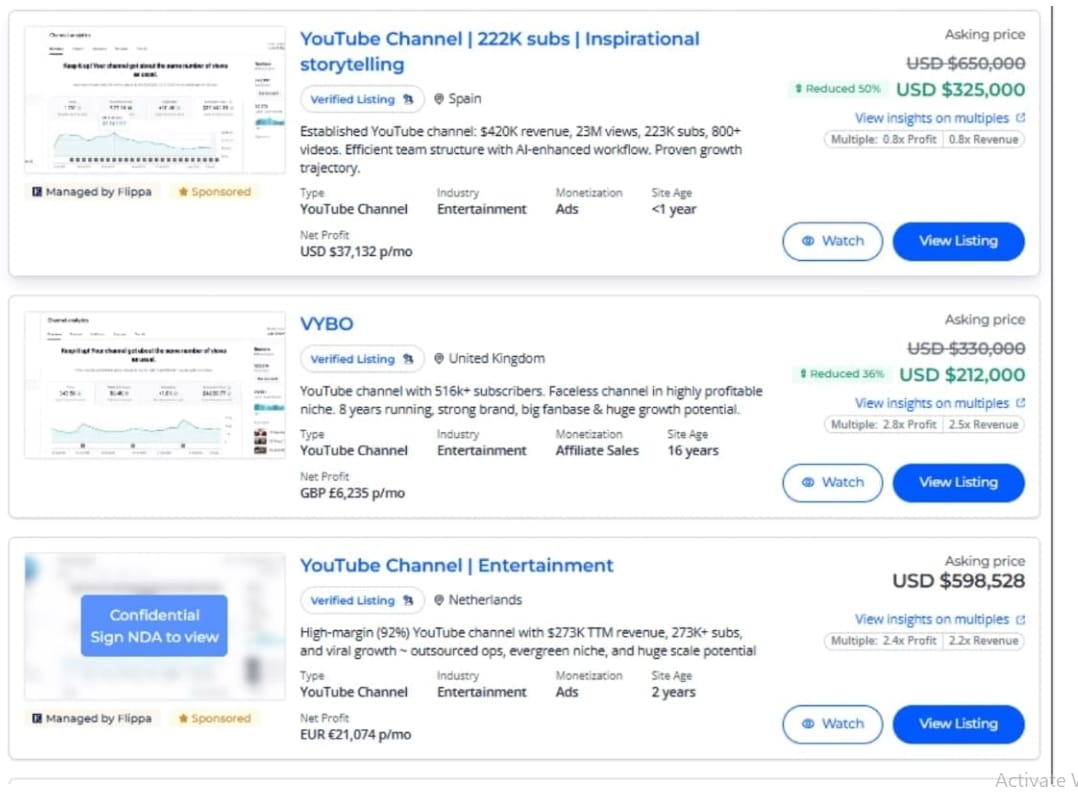The height and width of the screenshot is (794, 1078).
Task: Open analytics thumbnail of VYBO listing
Action: (155, 385)
